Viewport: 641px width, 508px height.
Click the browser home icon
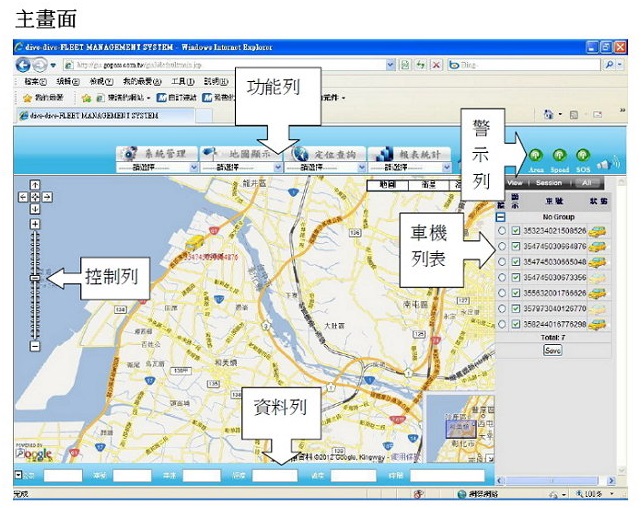click(548, 114)
